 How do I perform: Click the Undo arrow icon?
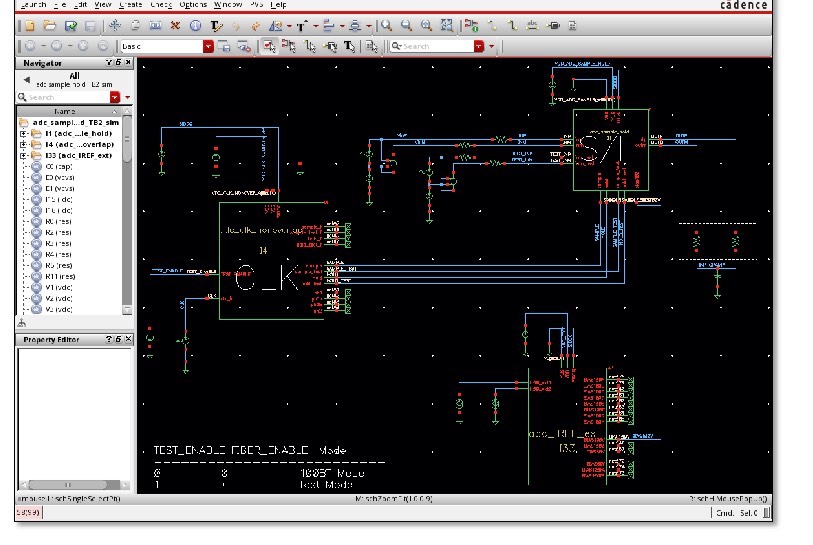[236, 25]
